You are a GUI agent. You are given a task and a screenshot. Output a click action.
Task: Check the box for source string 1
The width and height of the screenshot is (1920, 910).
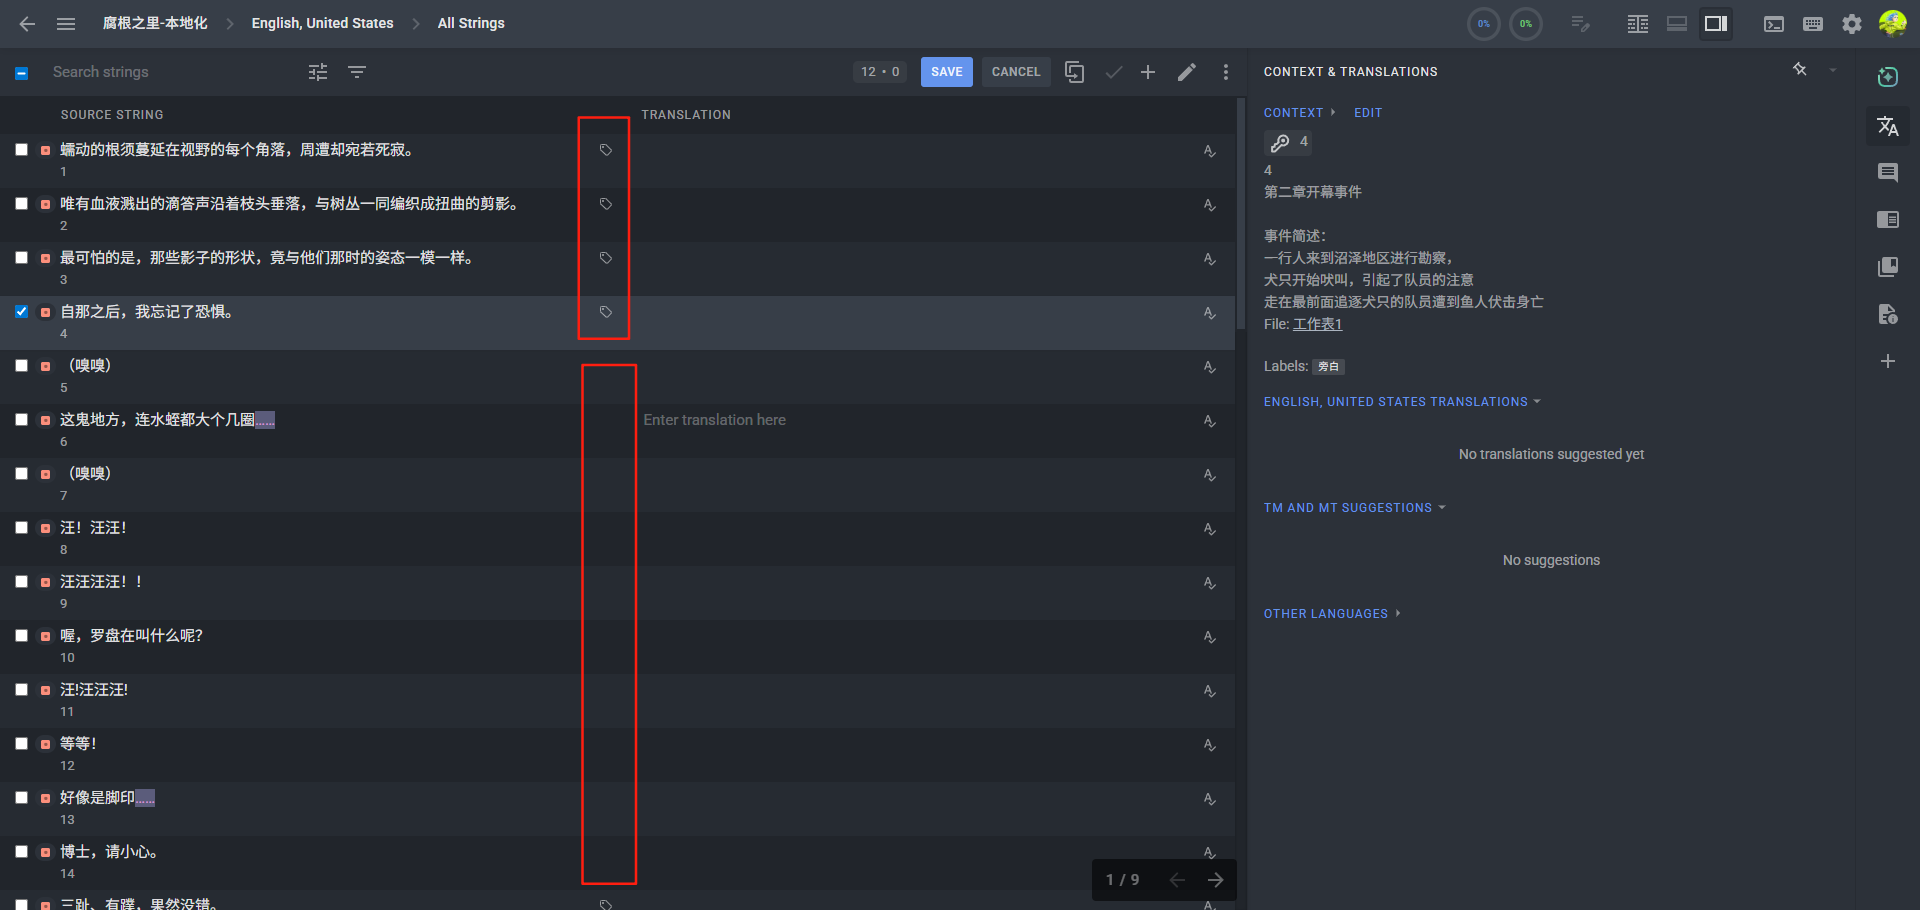point(21,150)
